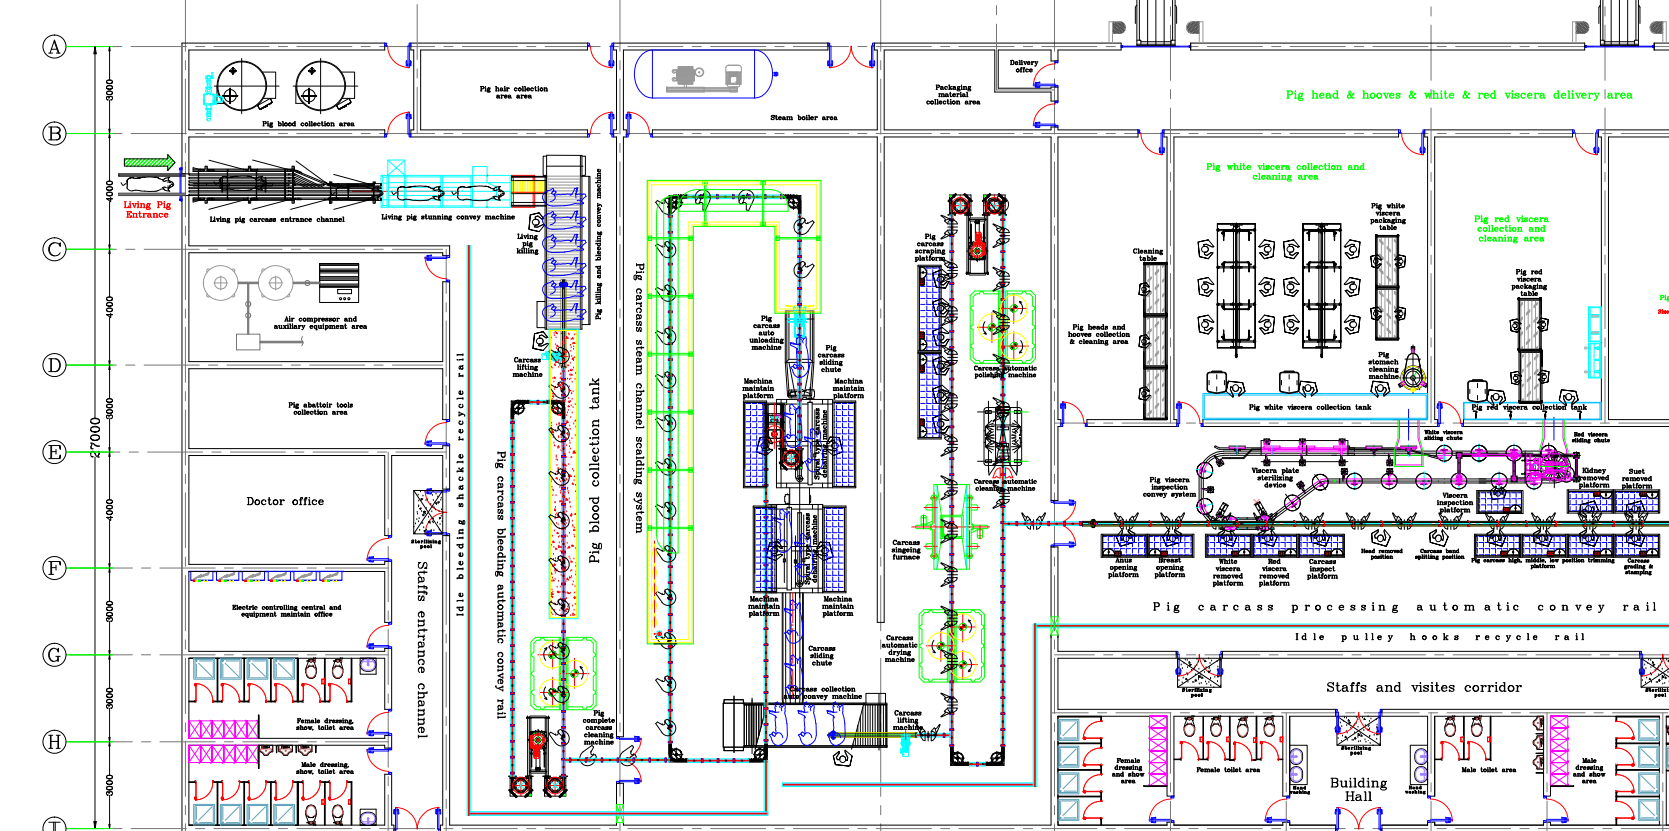The image size is (1669, 831).
Task: Click 'Carcass automatic polishing machine' label
Action: (1006, 371)
